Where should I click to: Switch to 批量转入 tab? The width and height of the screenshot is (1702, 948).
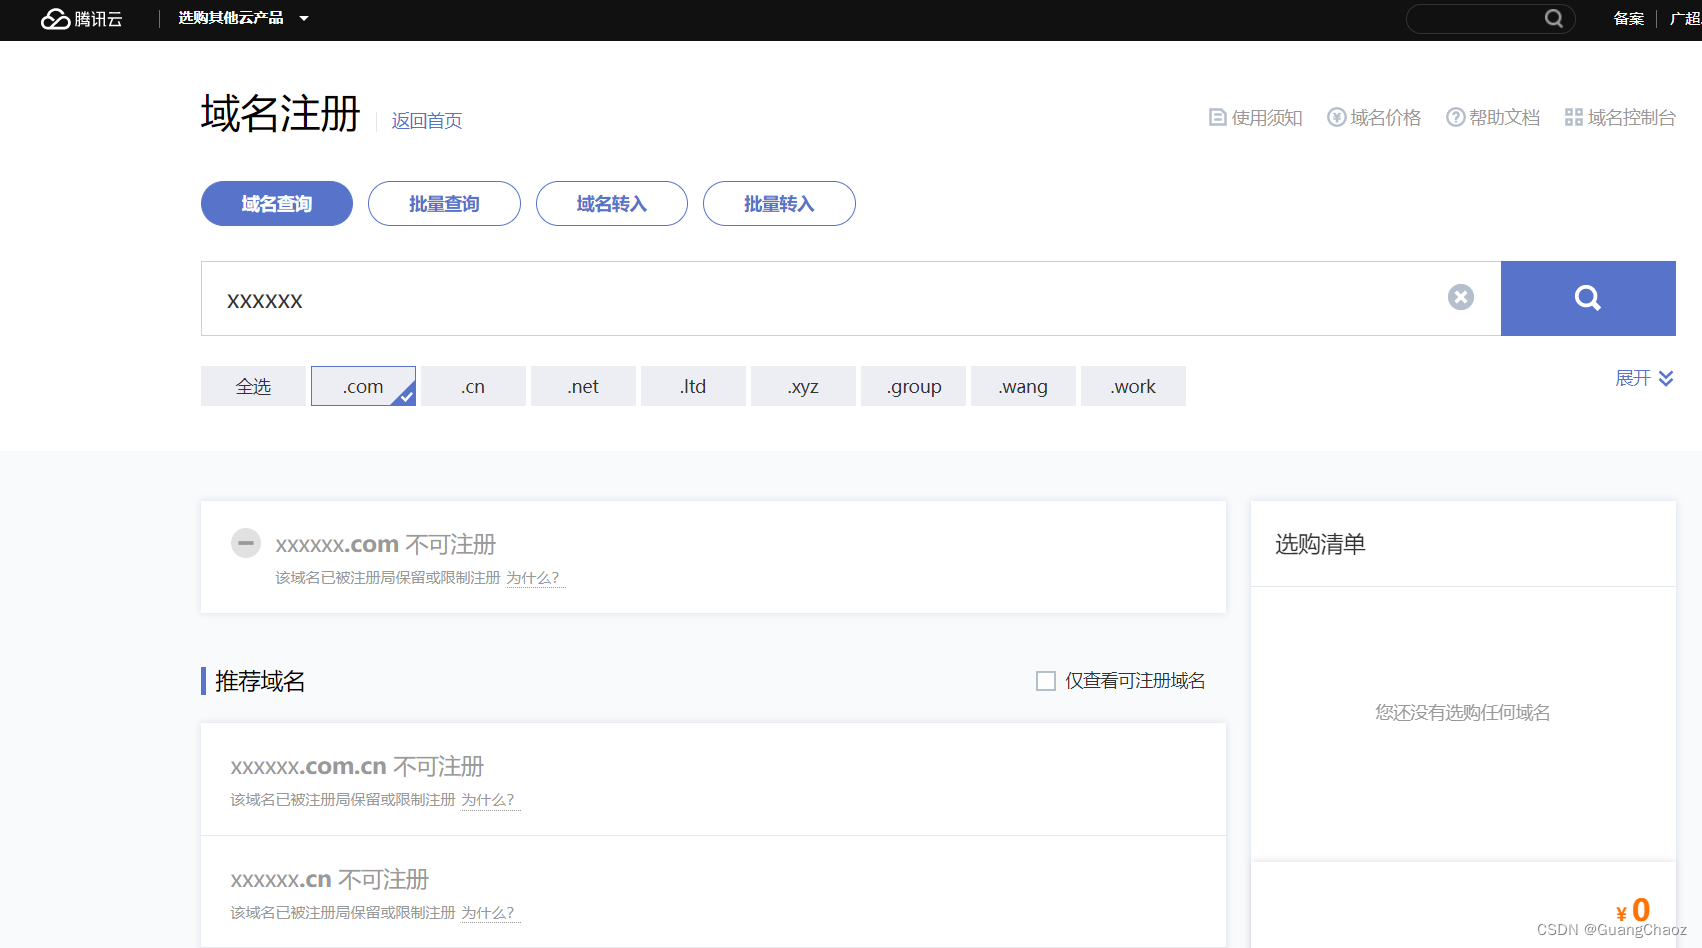[x=779, y=204]
